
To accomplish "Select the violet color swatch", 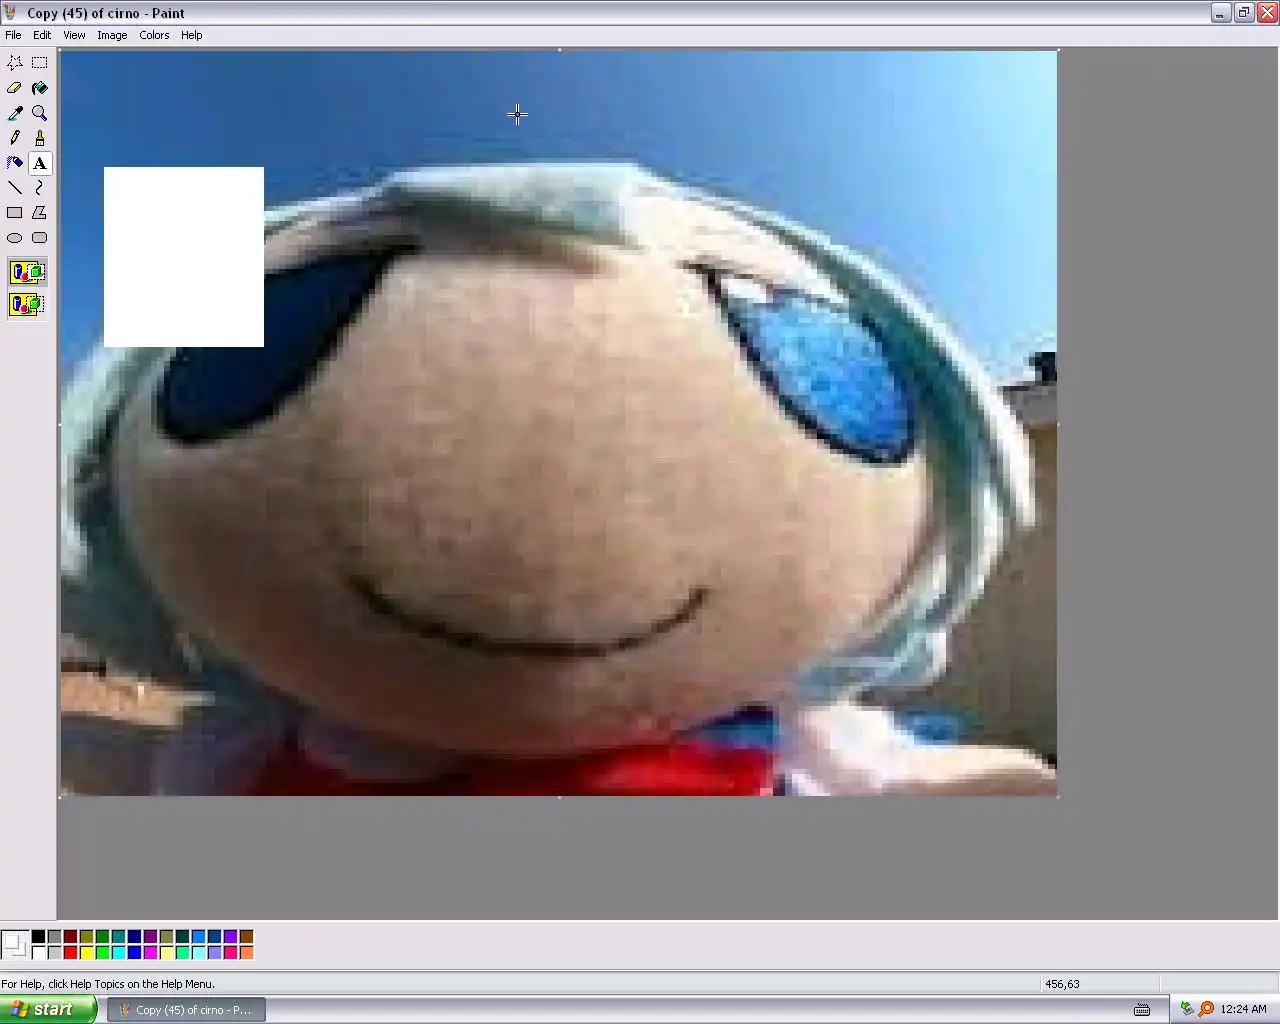I will tap(230, 937).
